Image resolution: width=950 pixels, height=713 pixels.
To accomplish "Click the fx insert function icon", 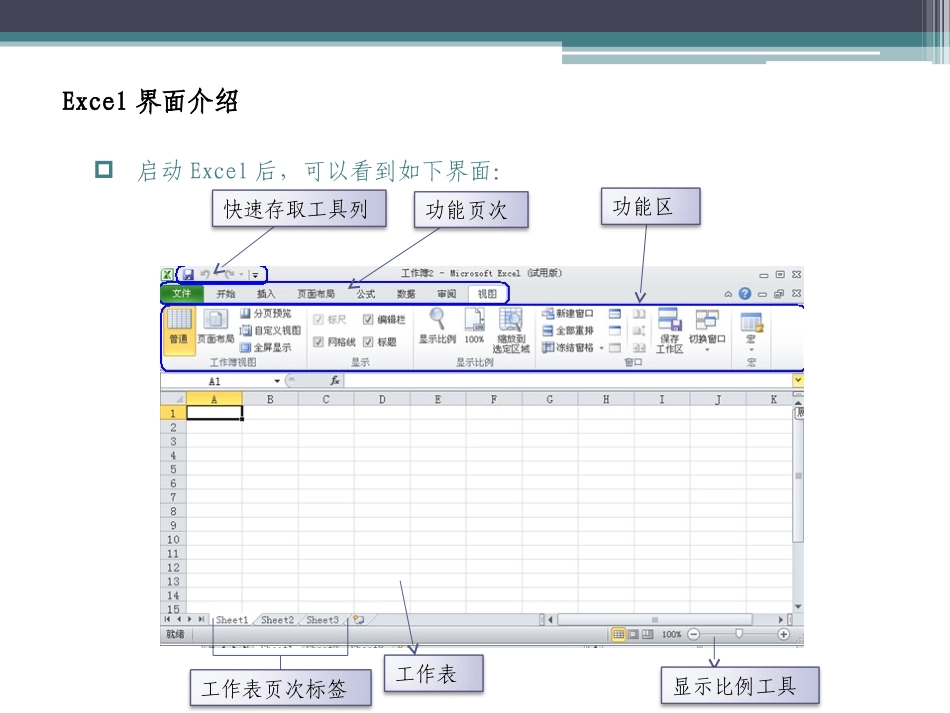I will [x=334, y=380].
